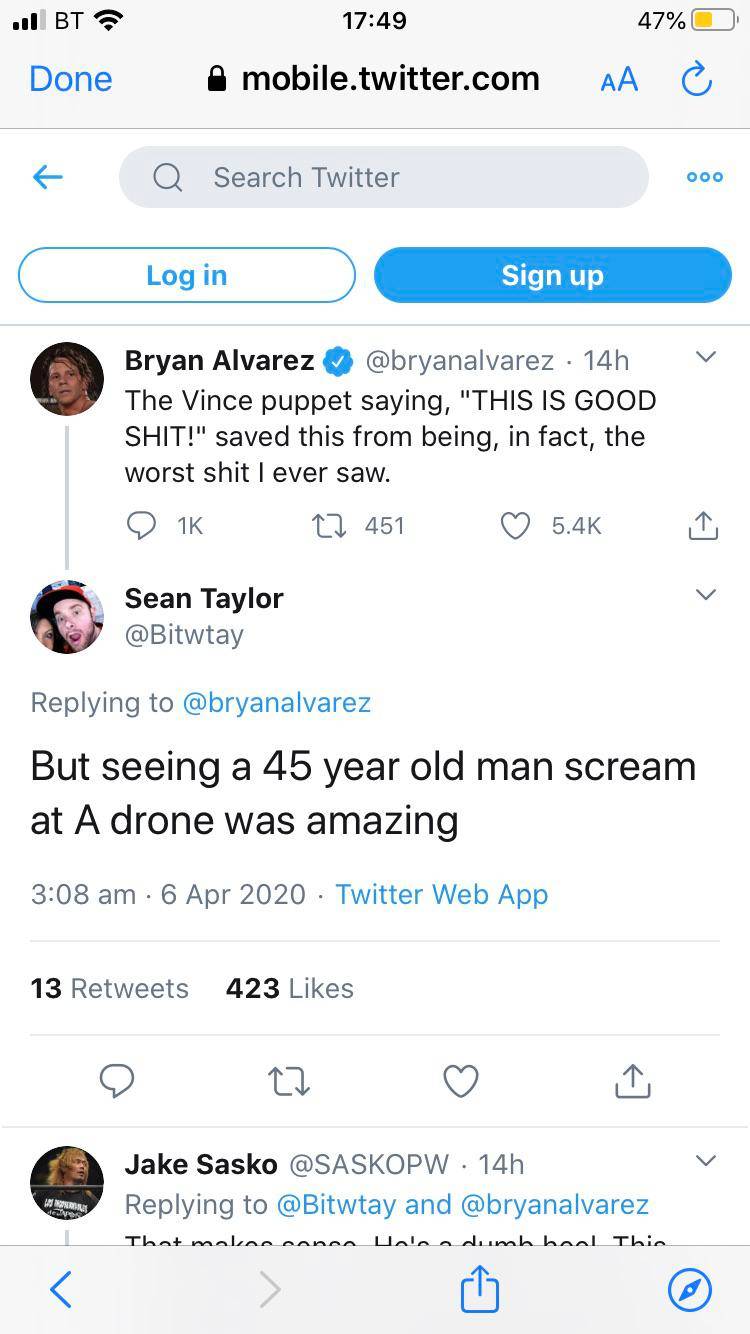Go back with Twitter's back arrow
Screen dimensions: 750x1334
coord(48,177)
